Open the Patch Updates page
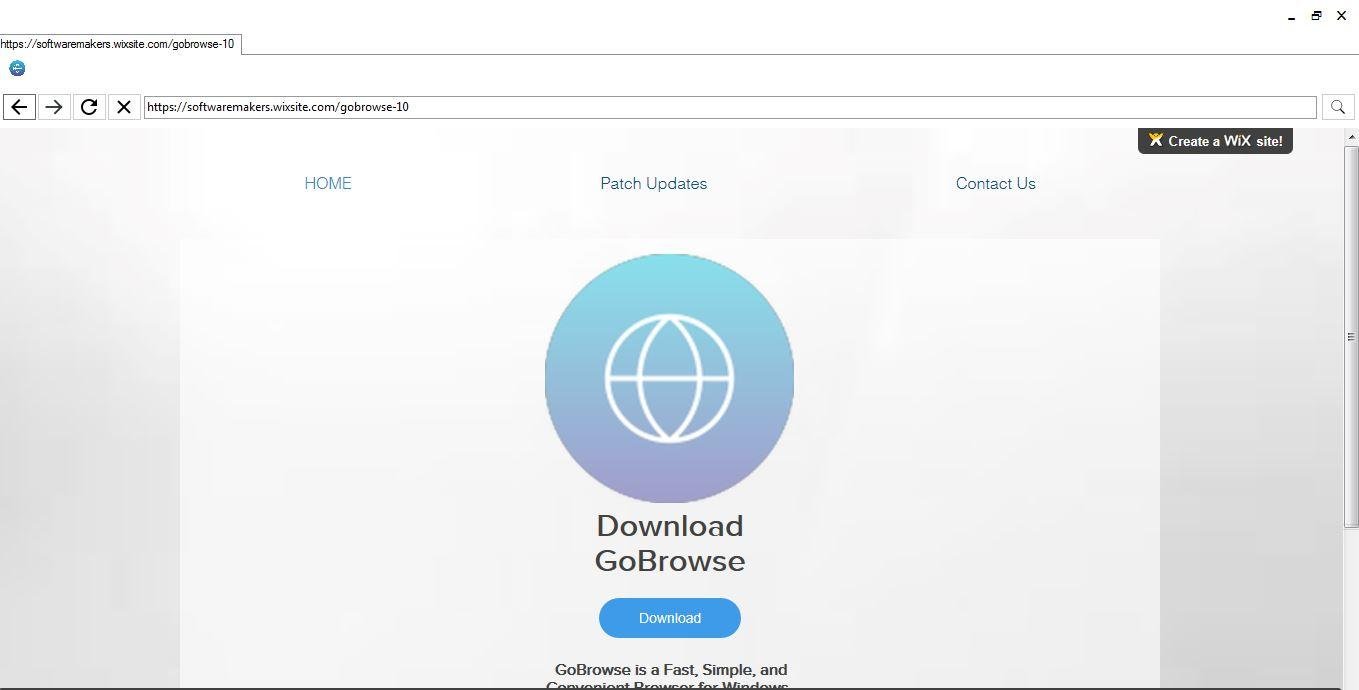Image resolution: width=1359 pixels, height=690 pixels. pos(653,183)
